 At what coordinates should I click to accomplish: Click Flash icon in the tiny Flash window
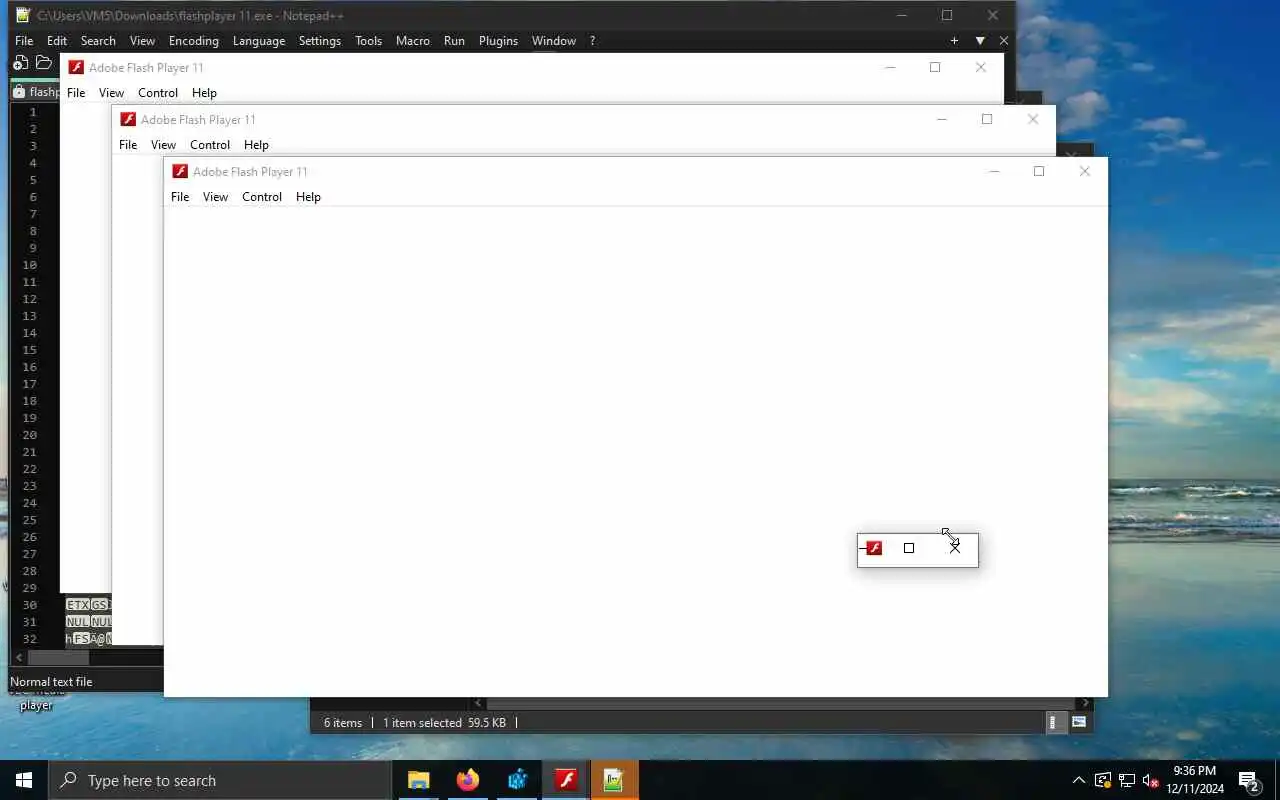pos(874,548)
